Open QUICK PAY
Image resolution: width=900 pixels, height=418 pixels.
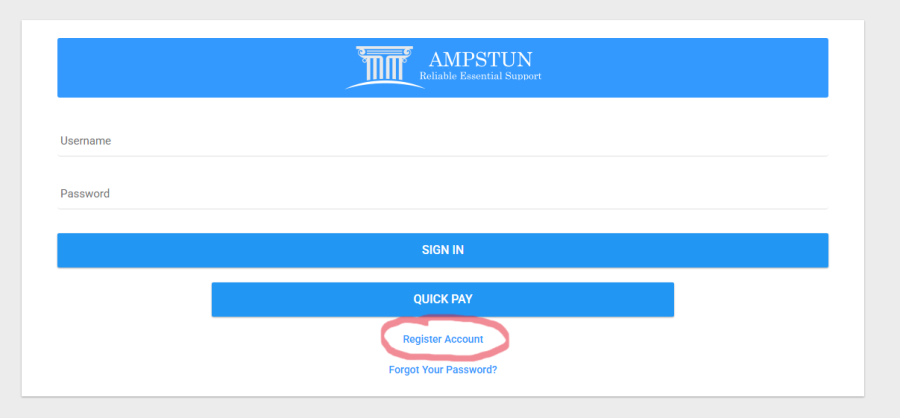click(442, 299)
